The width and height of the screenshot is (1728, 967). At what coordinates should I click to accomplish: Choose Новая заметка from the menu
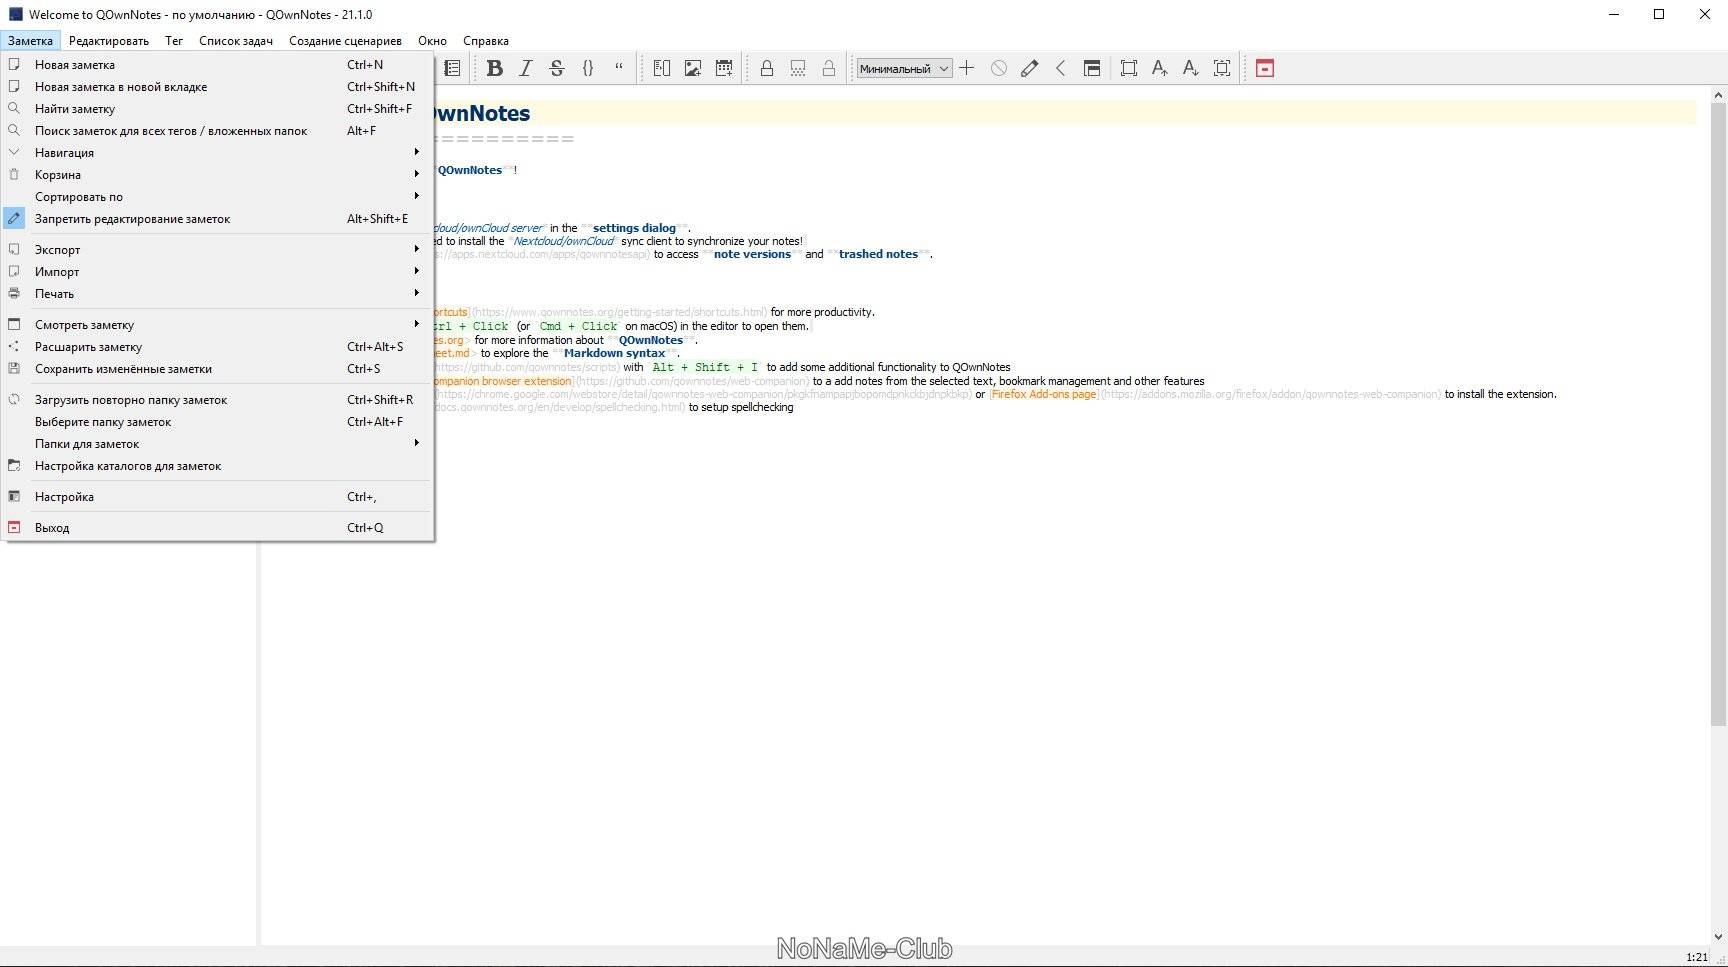[x=218, y=65]
